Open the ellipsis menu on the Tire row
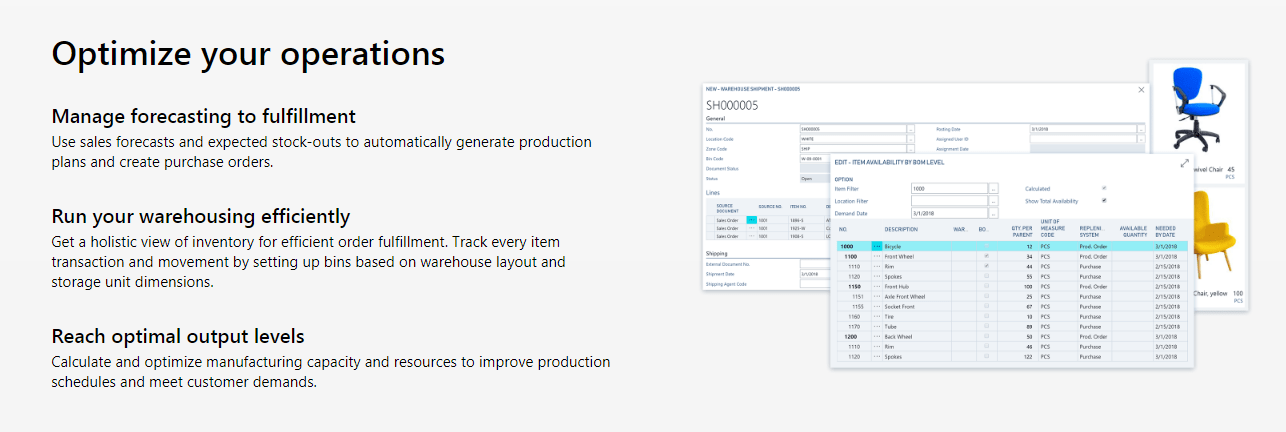Image resolution: width=1286 pixels, height=432 pixels. (x=877, y=316)
